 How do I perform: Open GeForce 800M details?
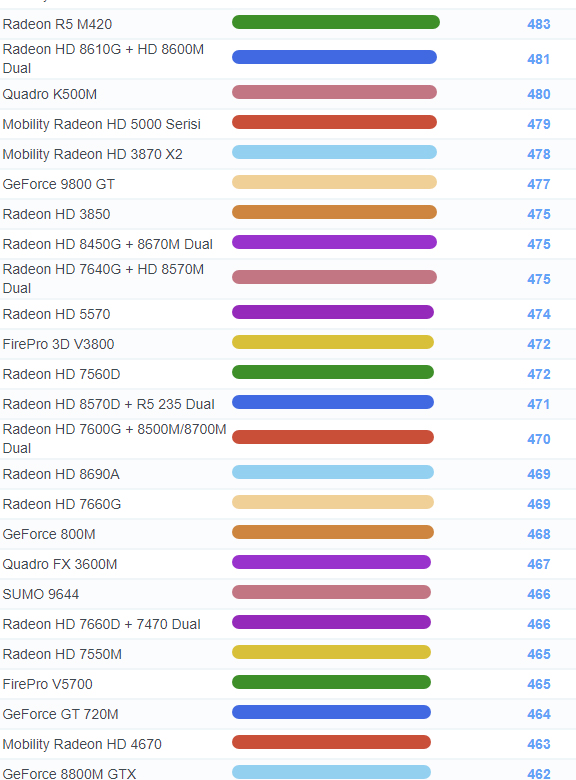coord(49,534)
